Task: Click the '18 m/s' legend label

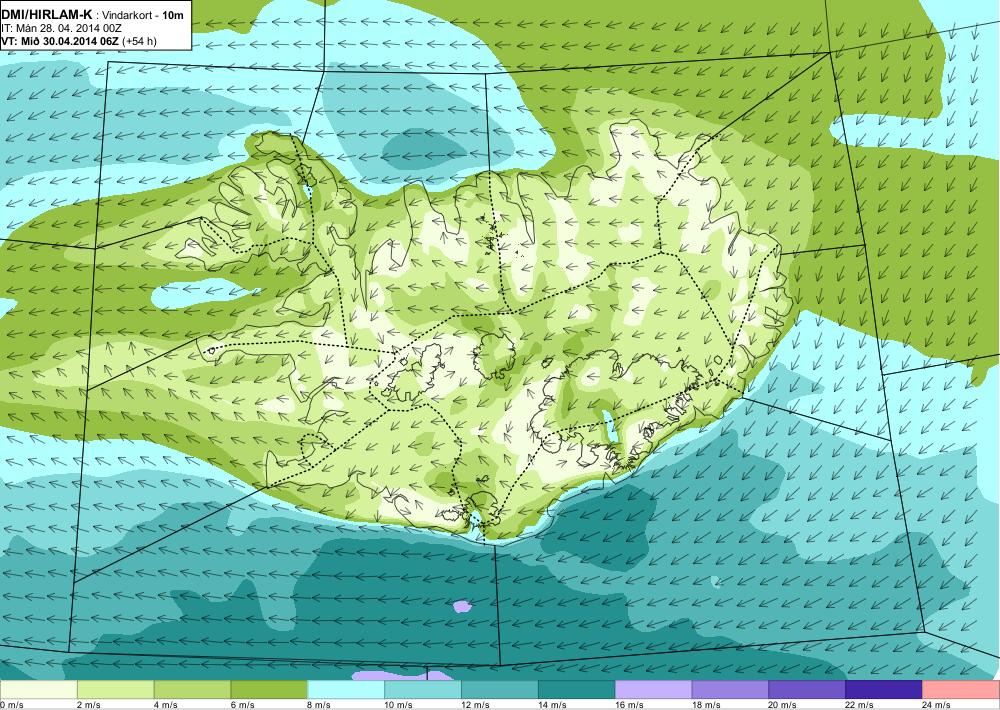Action: point(707,705)
